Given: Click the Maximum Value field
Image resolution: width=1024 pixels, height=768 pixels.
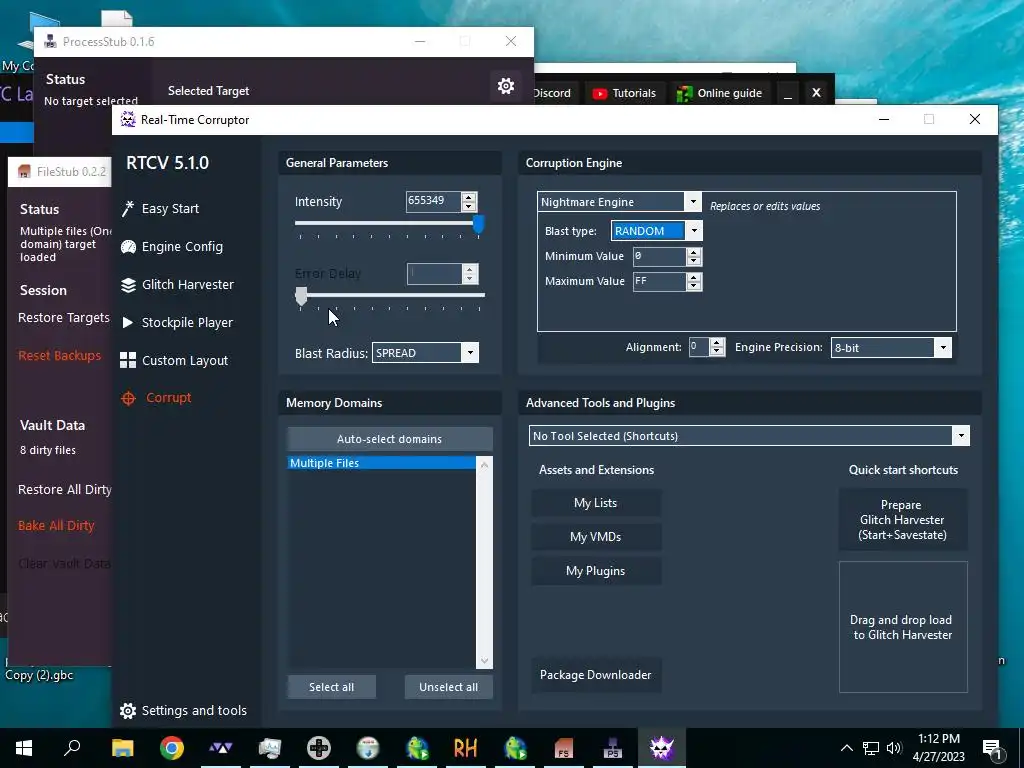Looking at the screenshot, I should point(660,281).
